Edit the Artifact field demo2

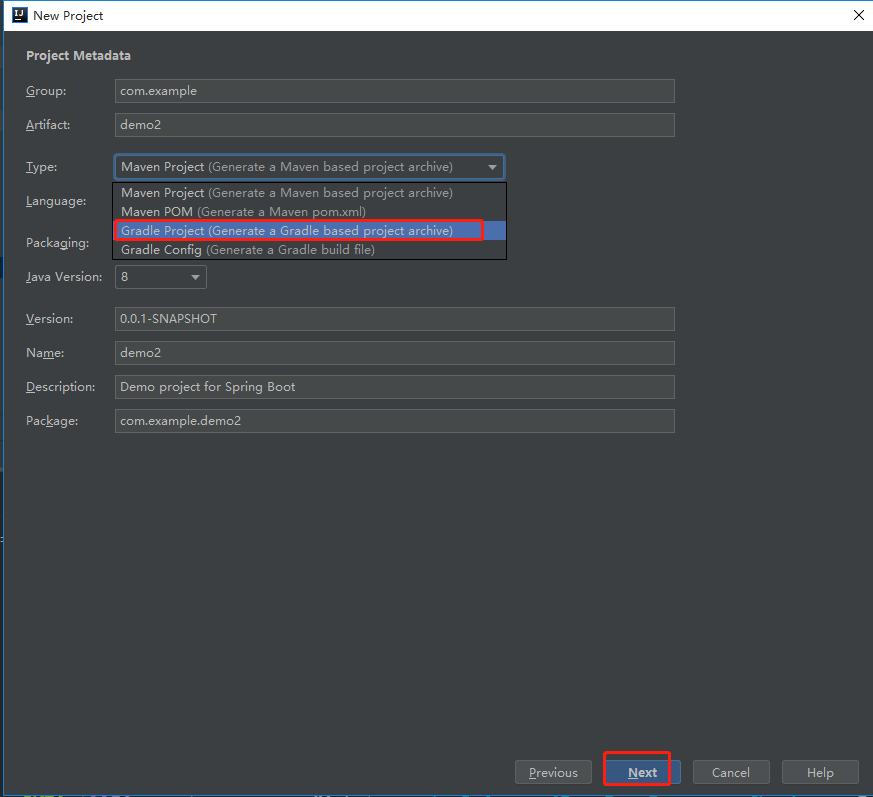[395, 125]
